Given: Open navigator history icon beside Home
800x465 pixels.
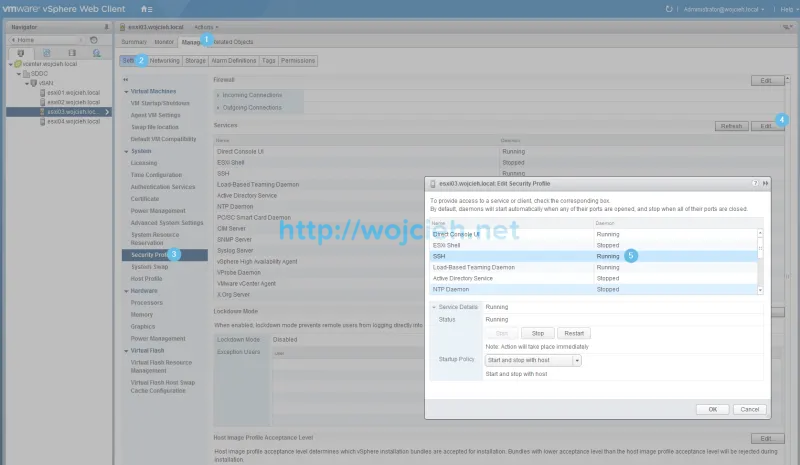Looking at the screenshot, I should (93, 40).
